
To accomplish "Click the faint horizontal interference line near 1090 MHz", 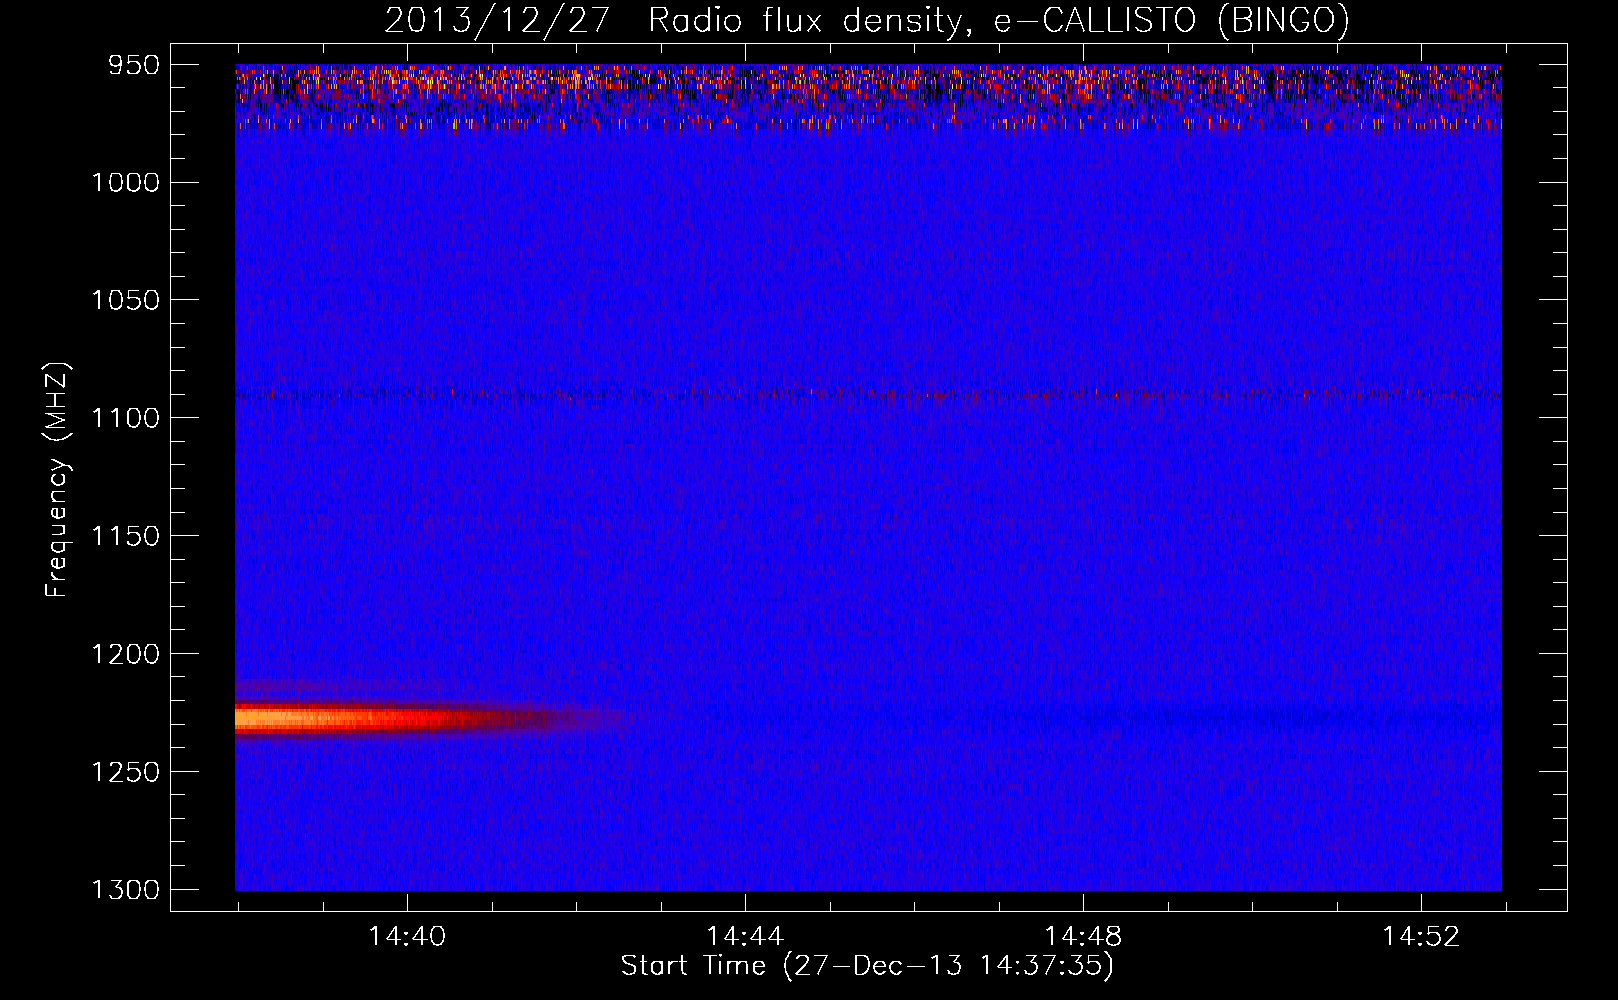I will coord(868,394).
